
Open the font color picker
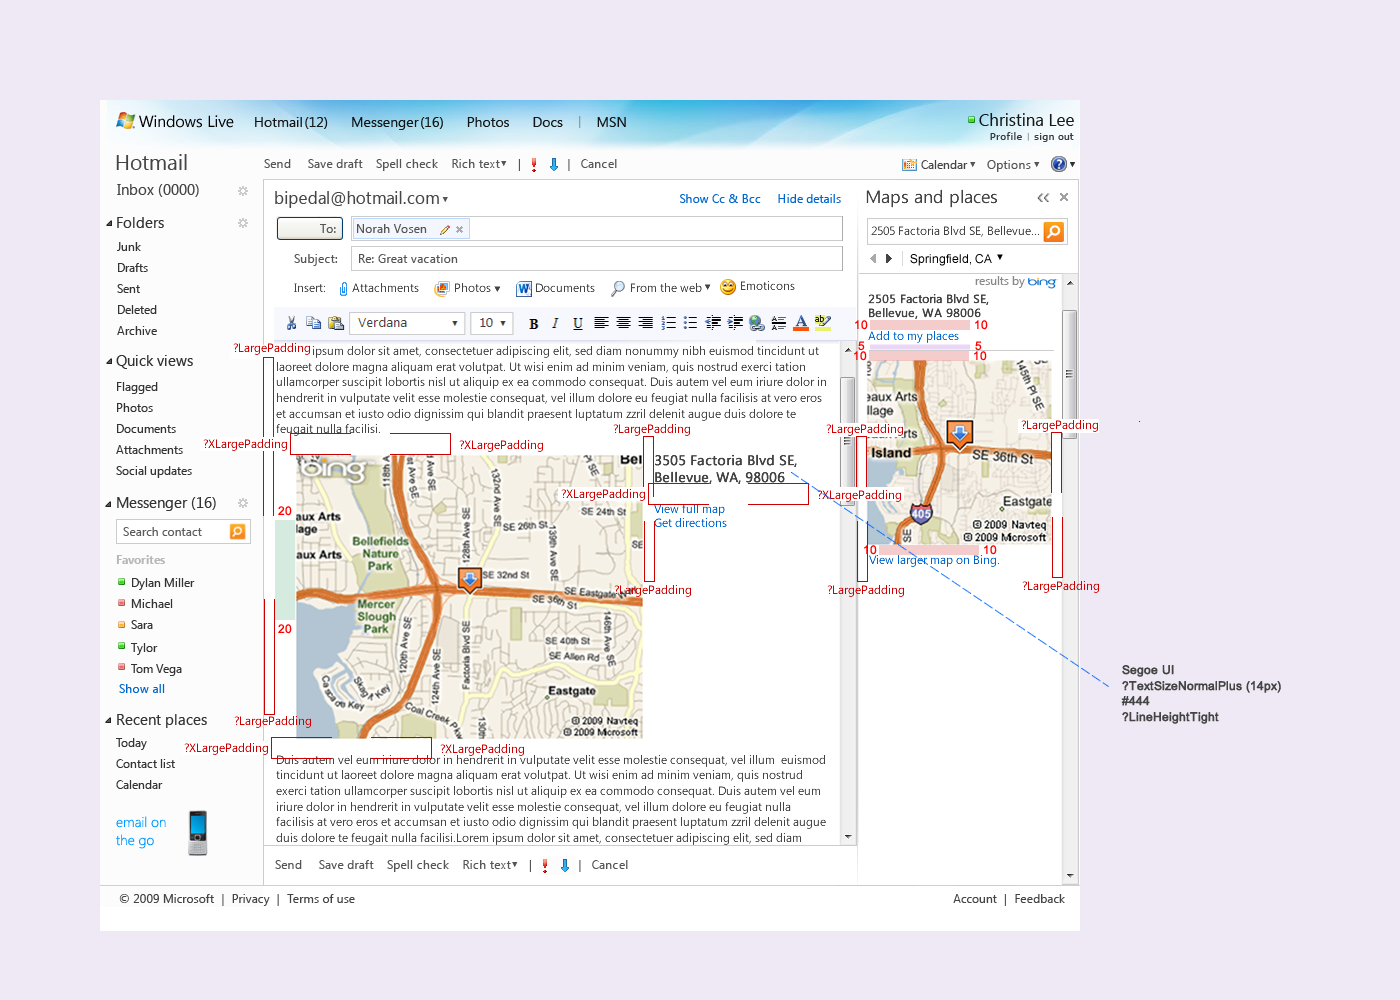pos(801,323)
